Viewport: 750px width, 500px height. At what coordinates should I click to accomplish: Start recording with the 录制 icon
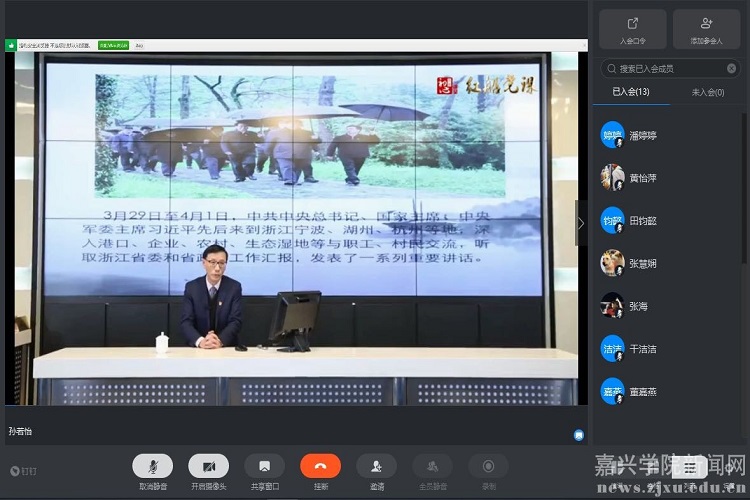488,466
